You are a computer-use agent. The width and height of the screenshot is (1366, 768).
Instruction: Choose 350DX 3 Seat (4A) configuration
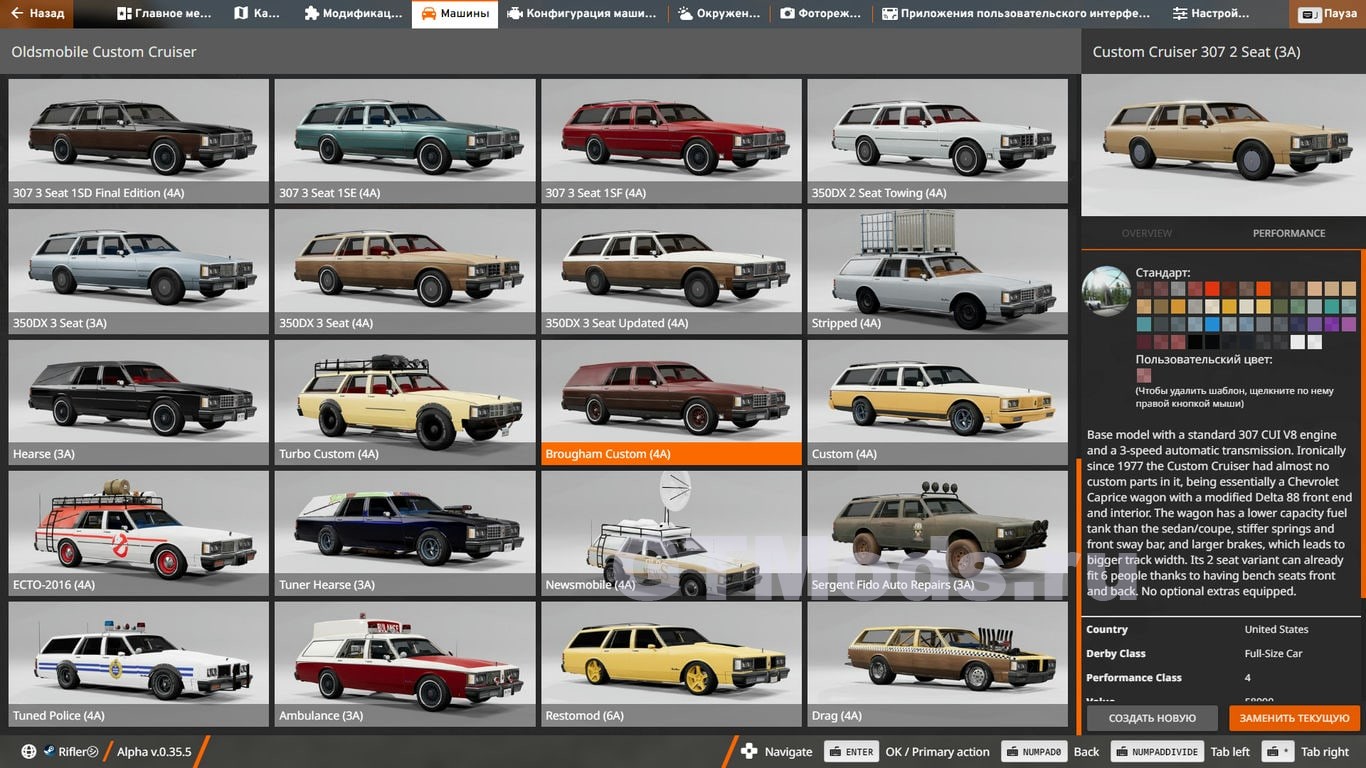point(405,272)
